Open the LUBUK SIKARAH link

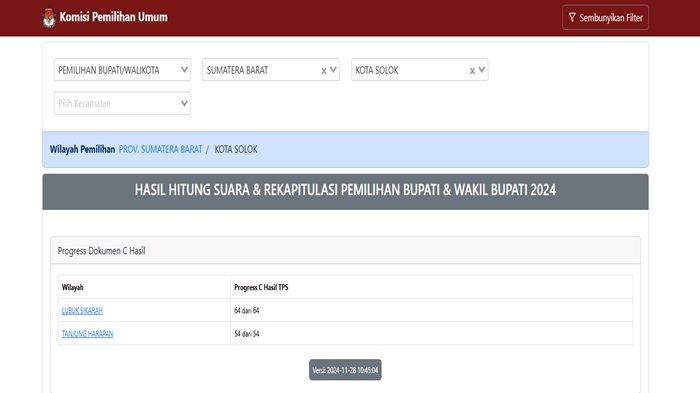[82, 310]
